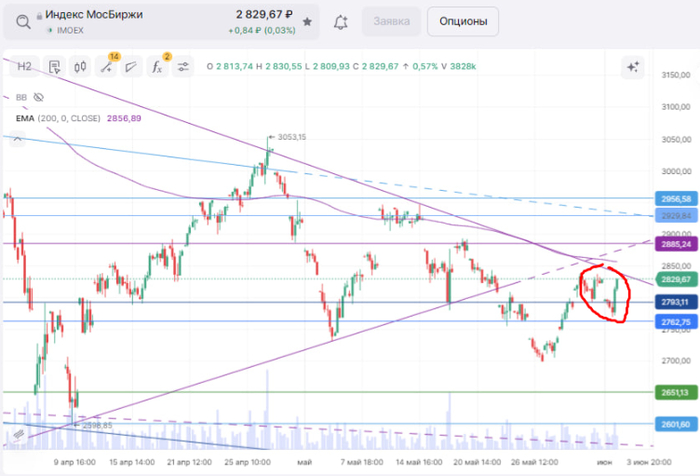Select the EMA 200 indicator legend
The image size is (700, 476).
pyautogui.click(x=78, y=118)
